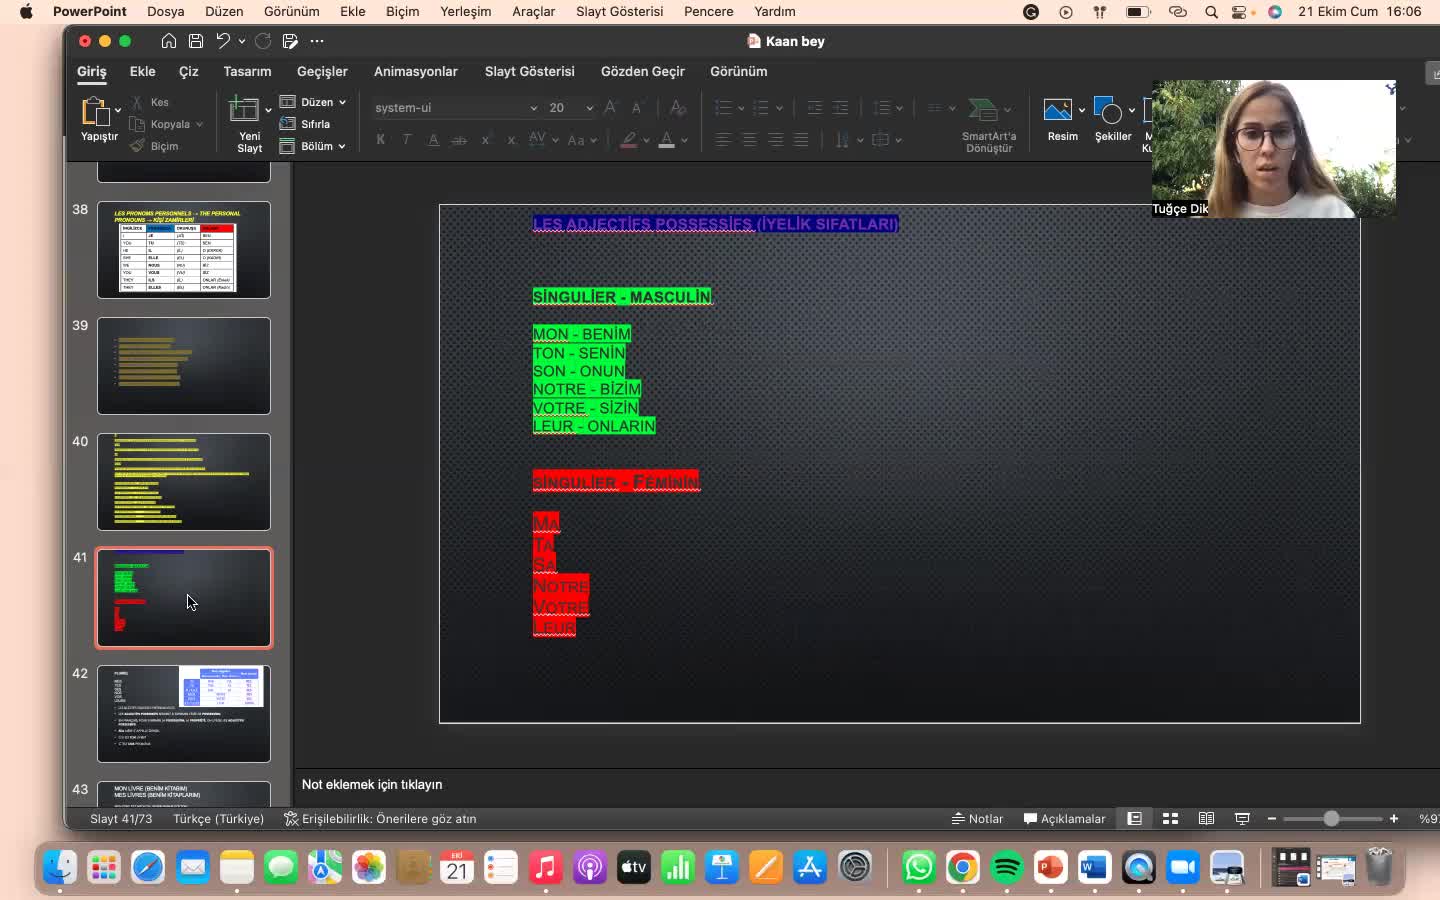Switch to the Ekle ribbon tab

click(142, 71)
